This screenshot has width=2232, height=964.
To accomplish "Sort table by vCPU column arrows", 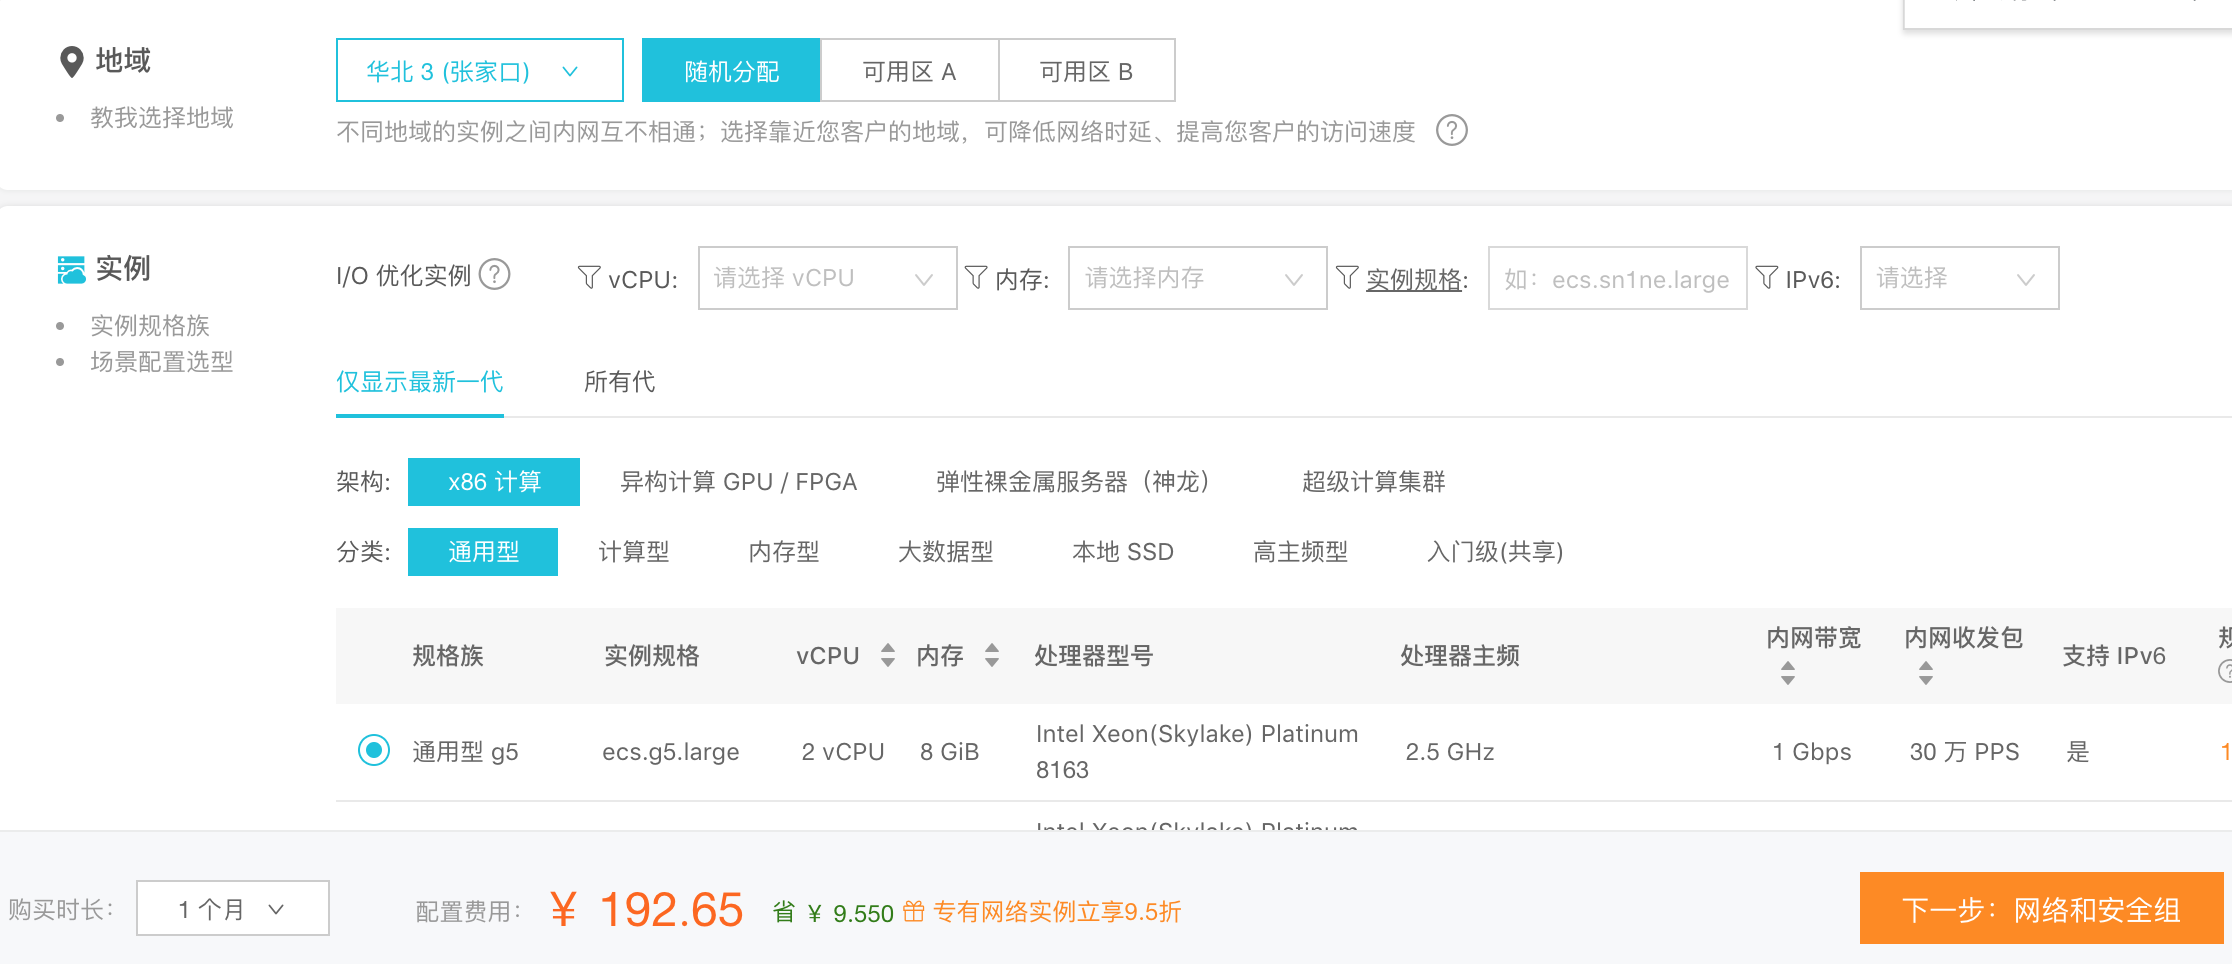I will tap(888, 655).
